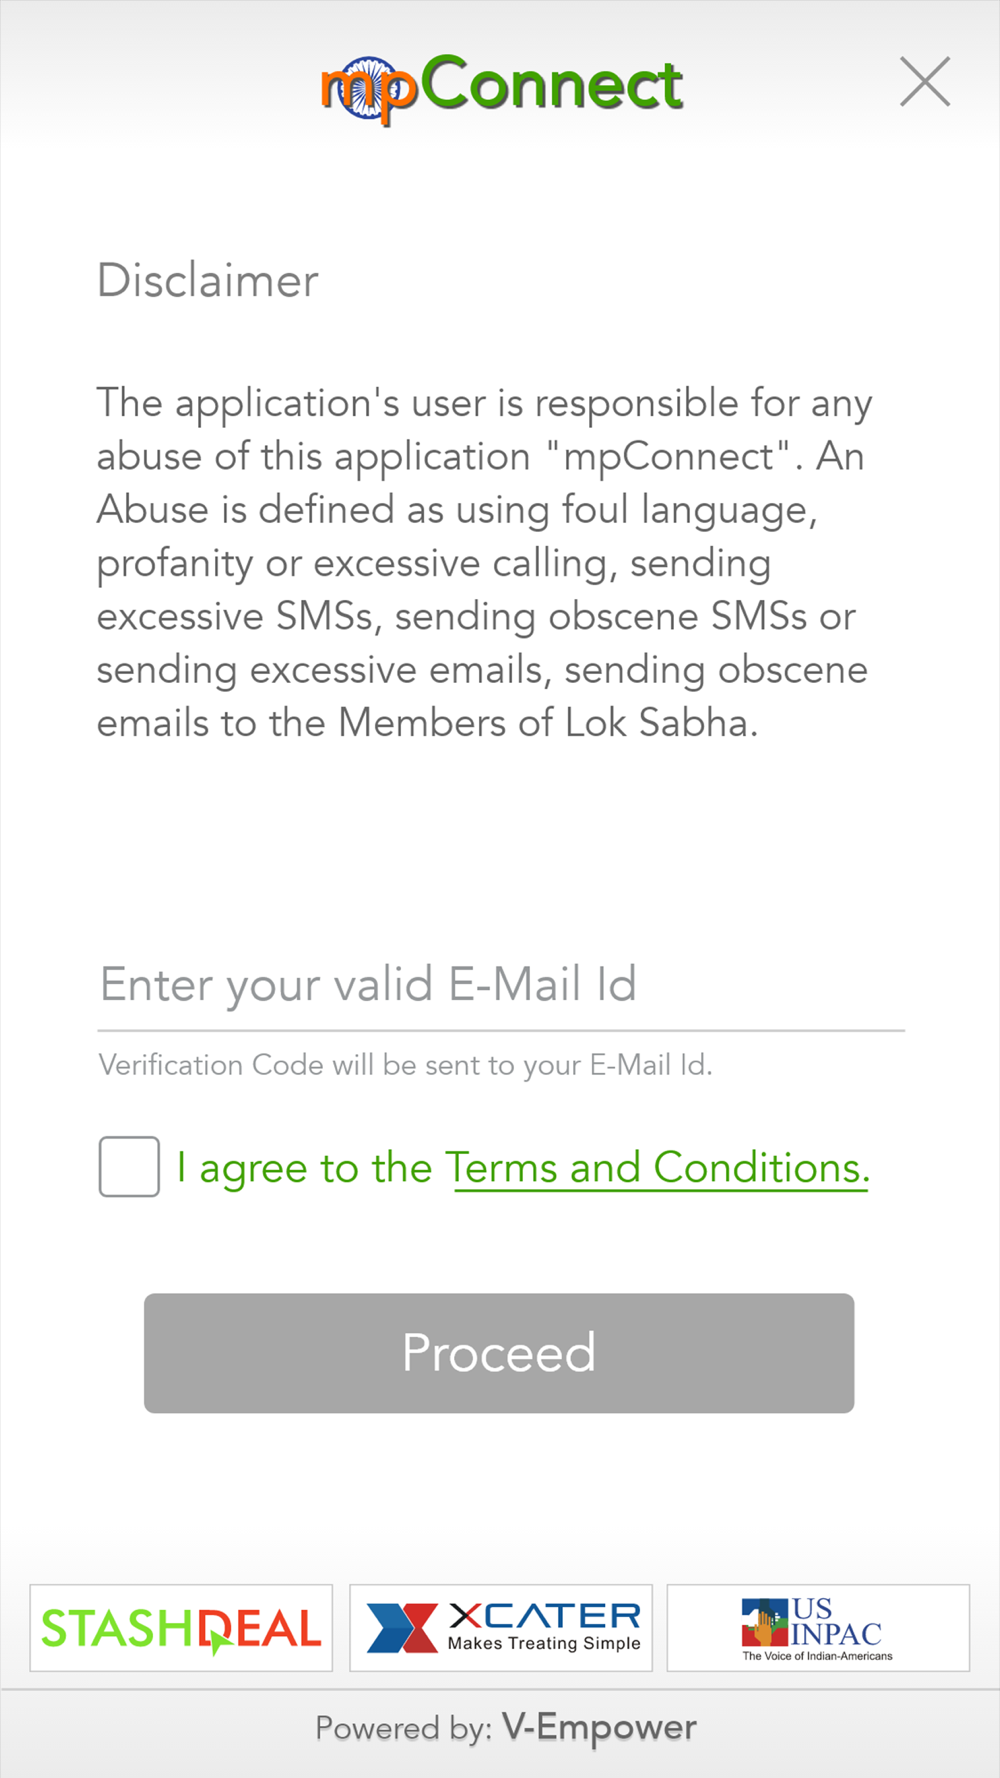Viewport: 1000px width, 1778px height.
Task: Click the V-Empower text in footer
Action: click(599, 1727)
